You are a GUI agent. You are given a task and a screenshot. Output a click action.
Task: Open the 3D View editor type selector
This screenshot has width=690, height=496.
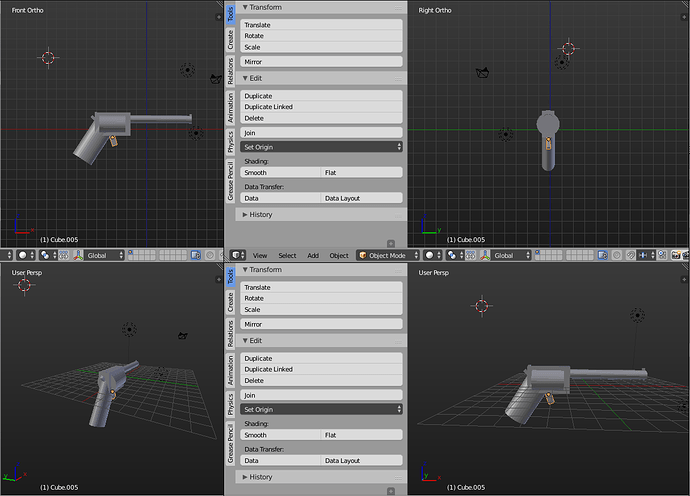[239, 255]
